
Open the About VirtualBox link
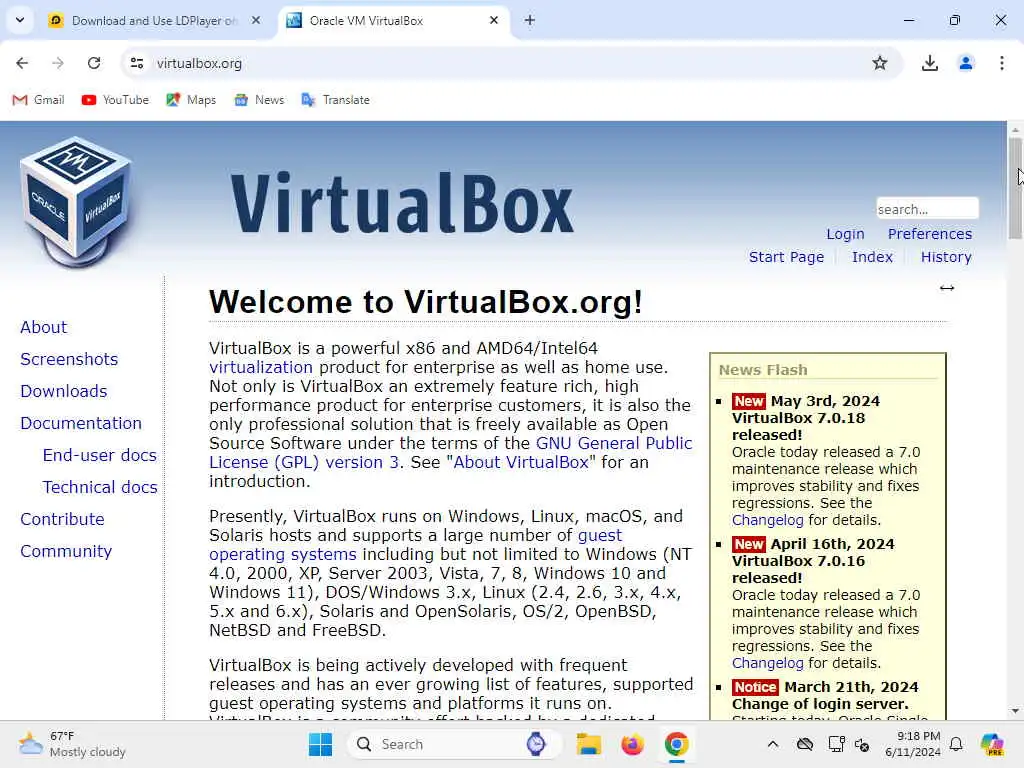point(520,462)
